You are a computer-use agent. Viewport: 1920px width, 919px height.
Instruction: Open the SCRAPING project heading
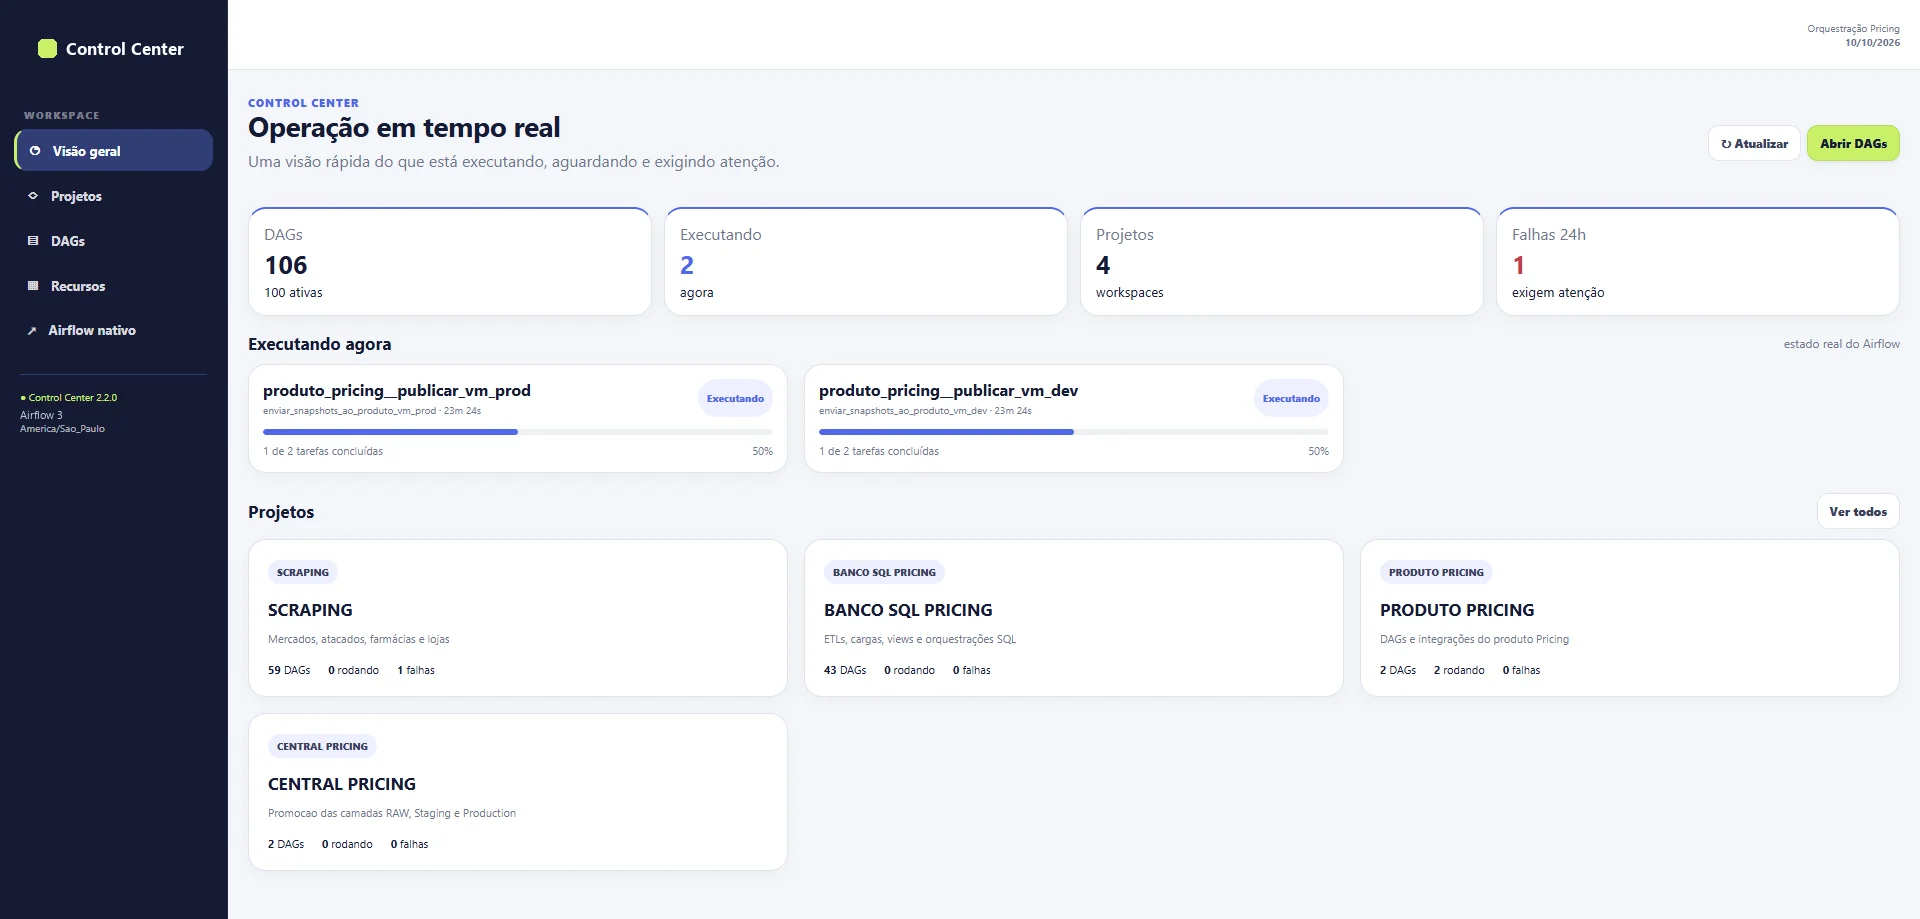point(310,610)
